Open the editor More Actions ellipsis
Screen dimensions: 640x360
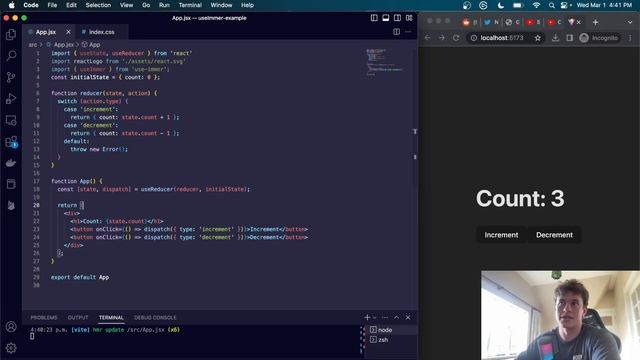pos(408,31)
